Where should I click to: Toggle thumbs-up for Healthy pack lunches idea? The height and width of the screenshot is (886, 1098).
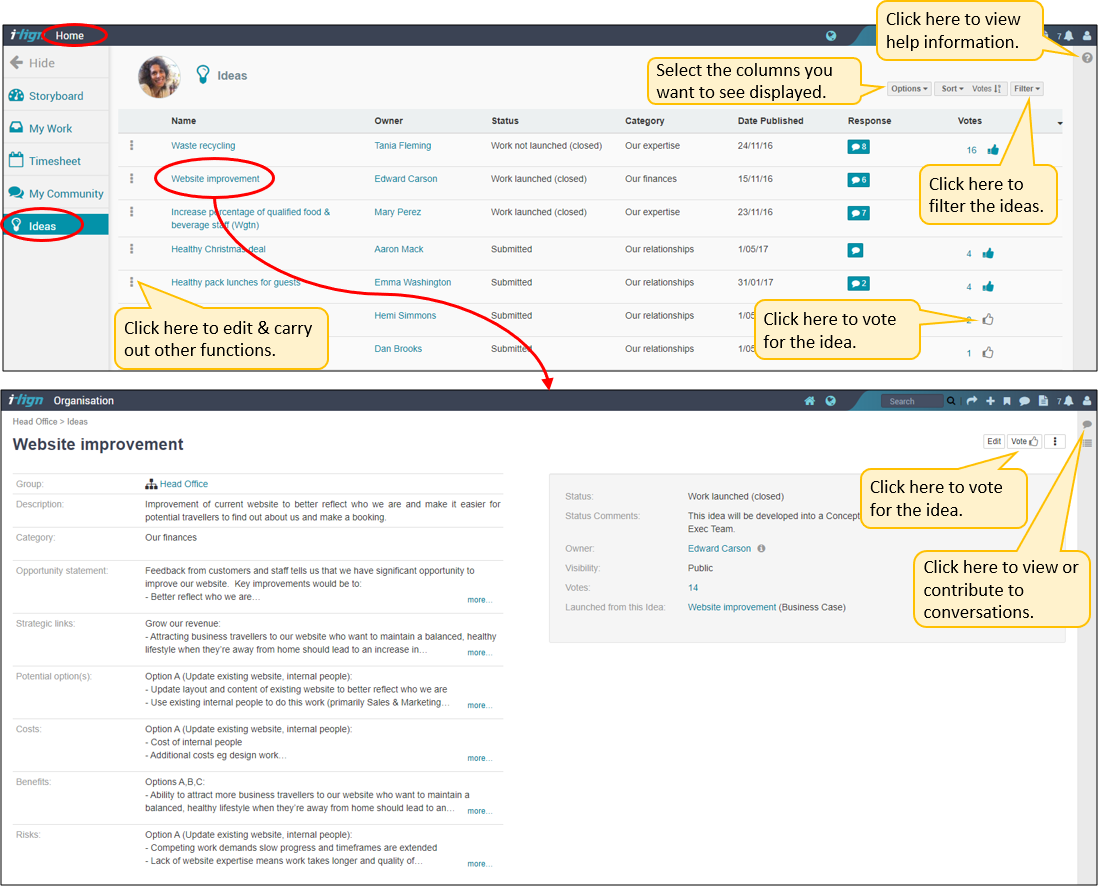[988, 287]
